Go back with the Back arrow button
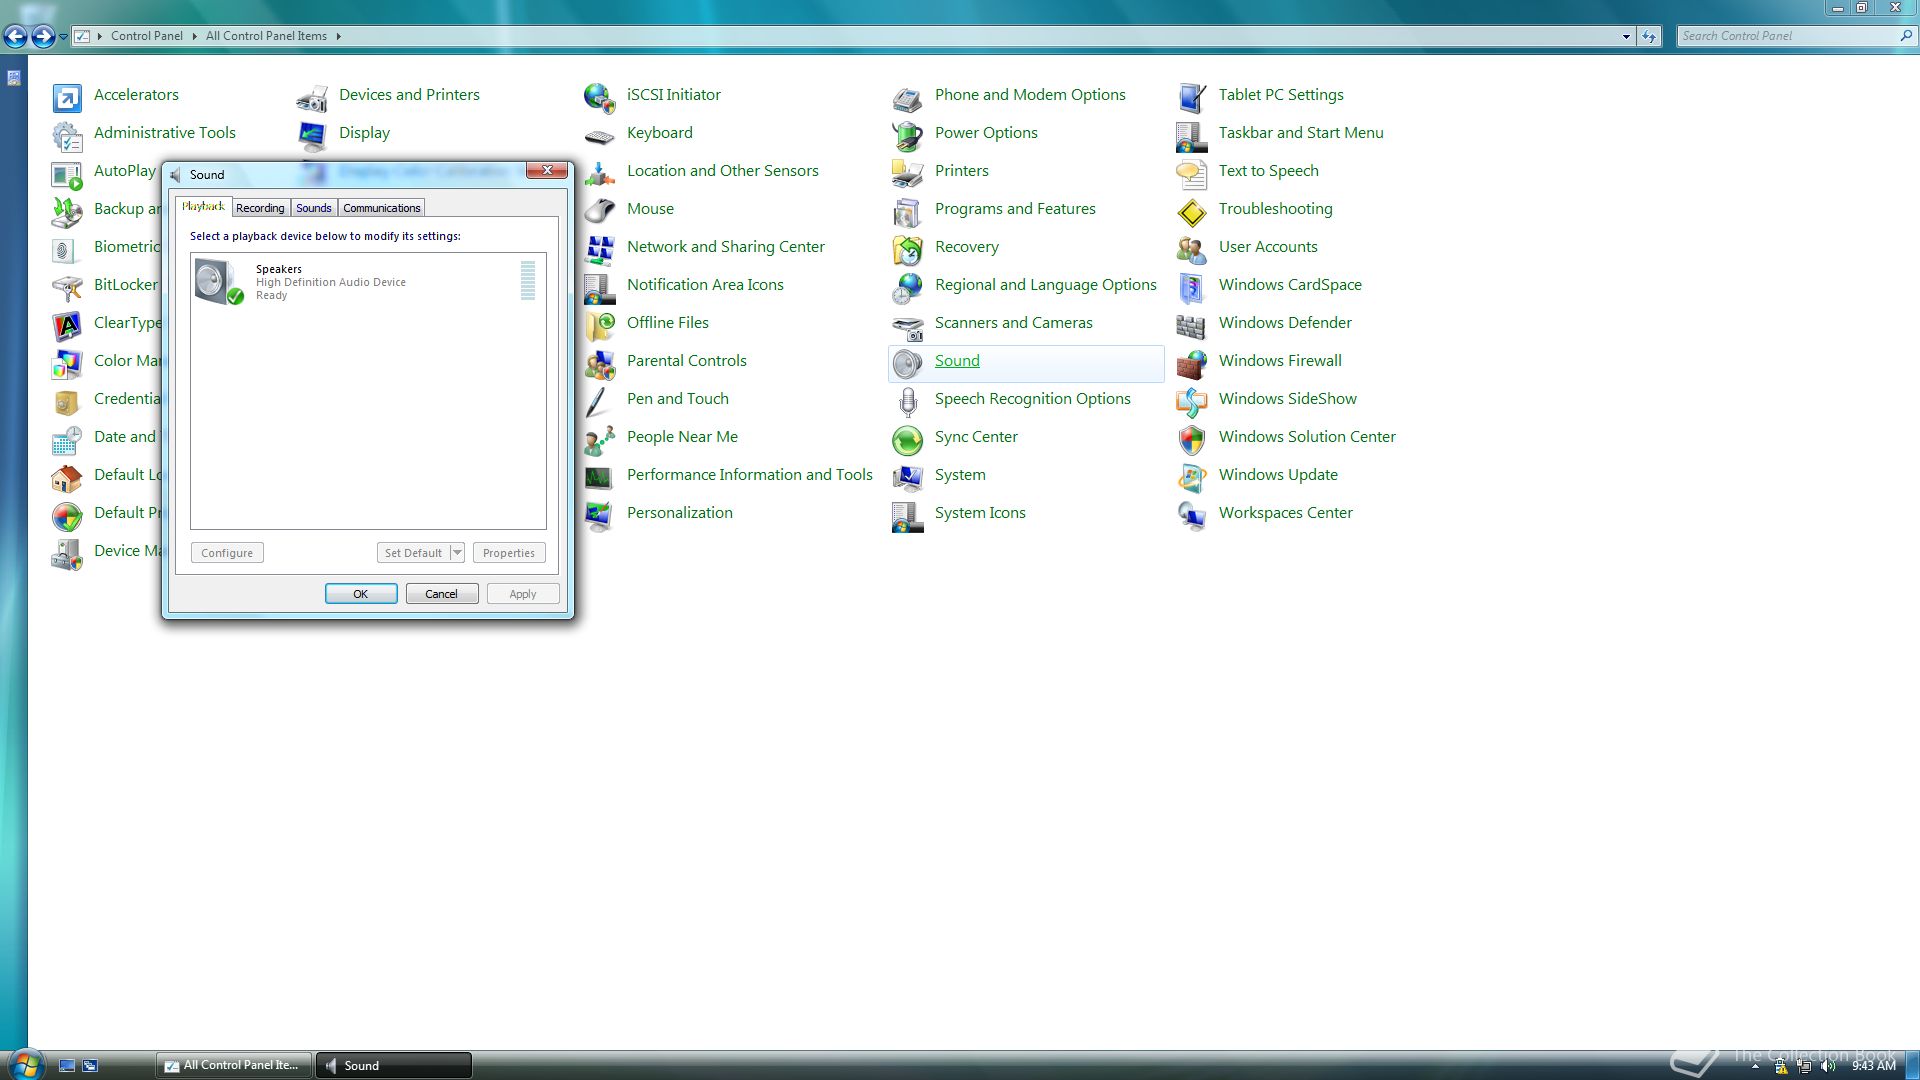Screen dimensions: 1920x1080 15,37
